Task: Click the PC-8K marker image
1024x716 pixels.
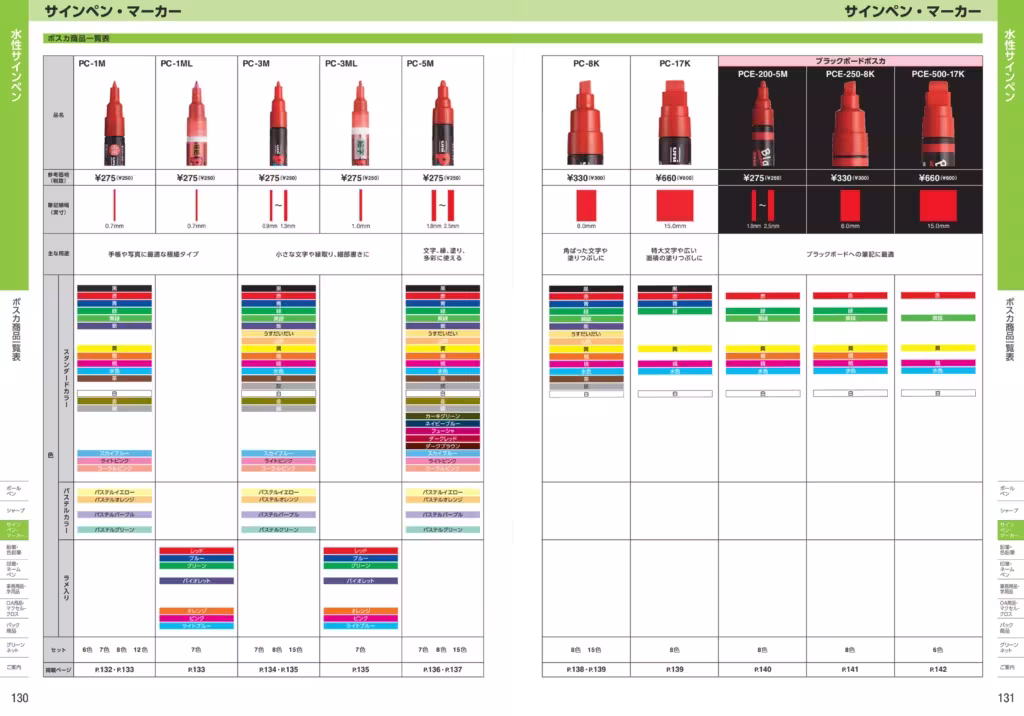Action: 586,120
